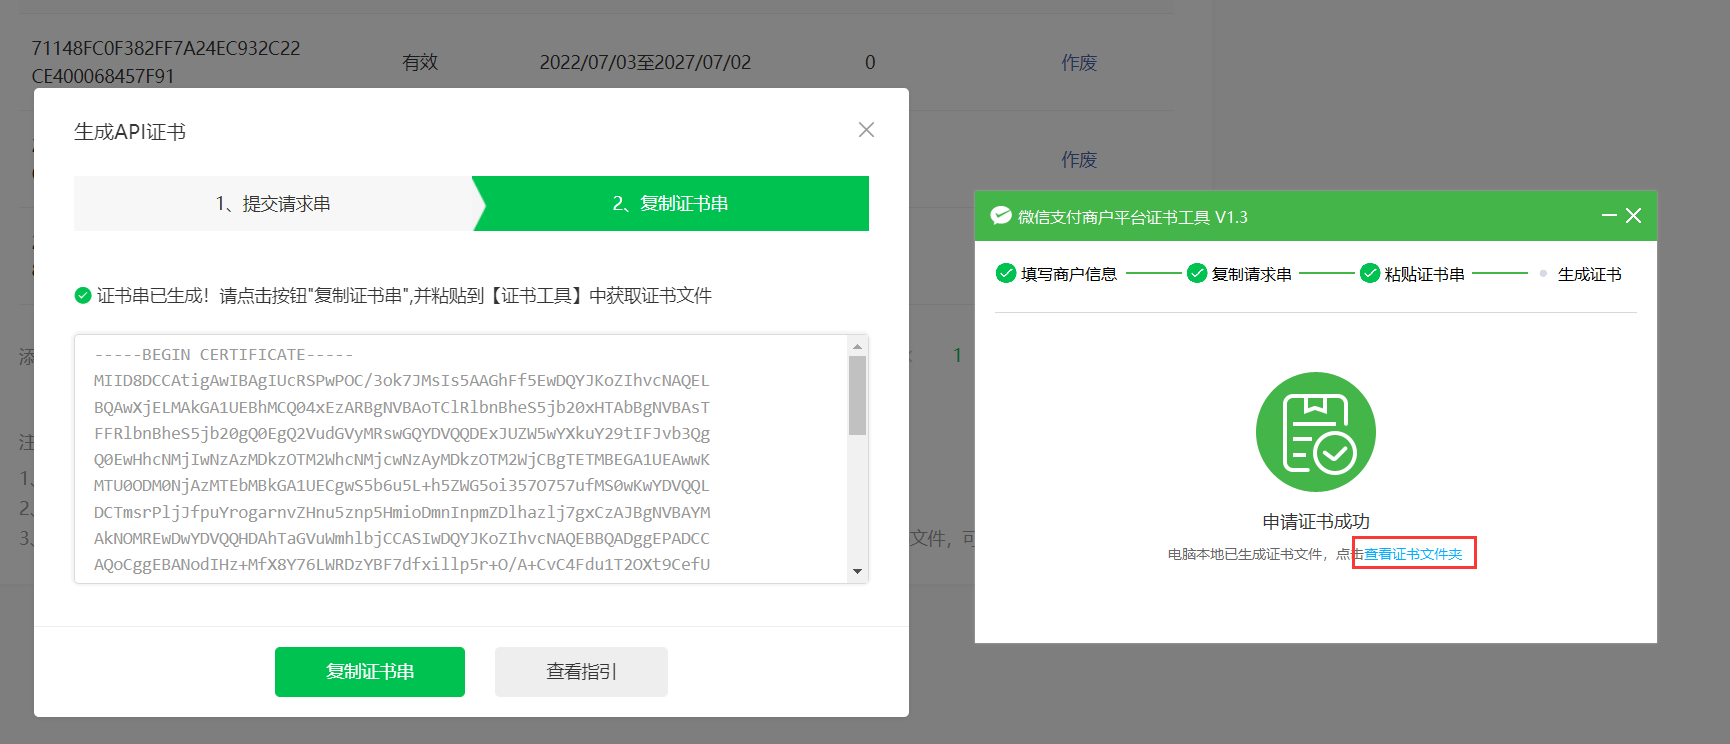Viewport: 1730px width, 744px height.
Task: Click the certificate box scrollbar thumb
Action: 857,395
